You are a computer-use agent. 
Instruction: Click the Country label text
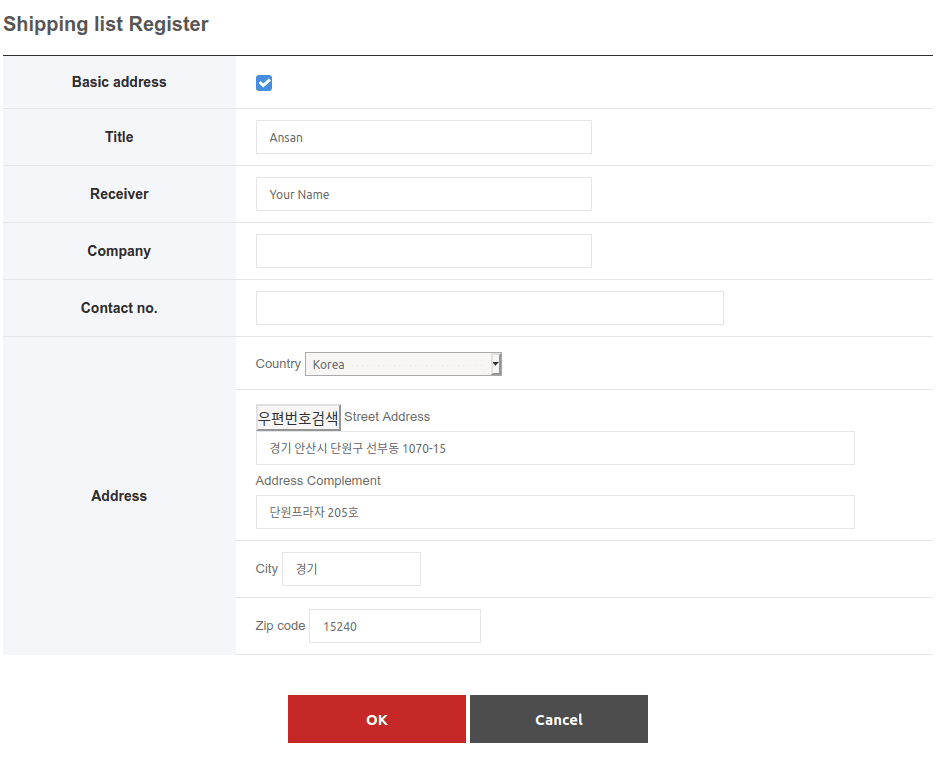[x=278, y=364]
